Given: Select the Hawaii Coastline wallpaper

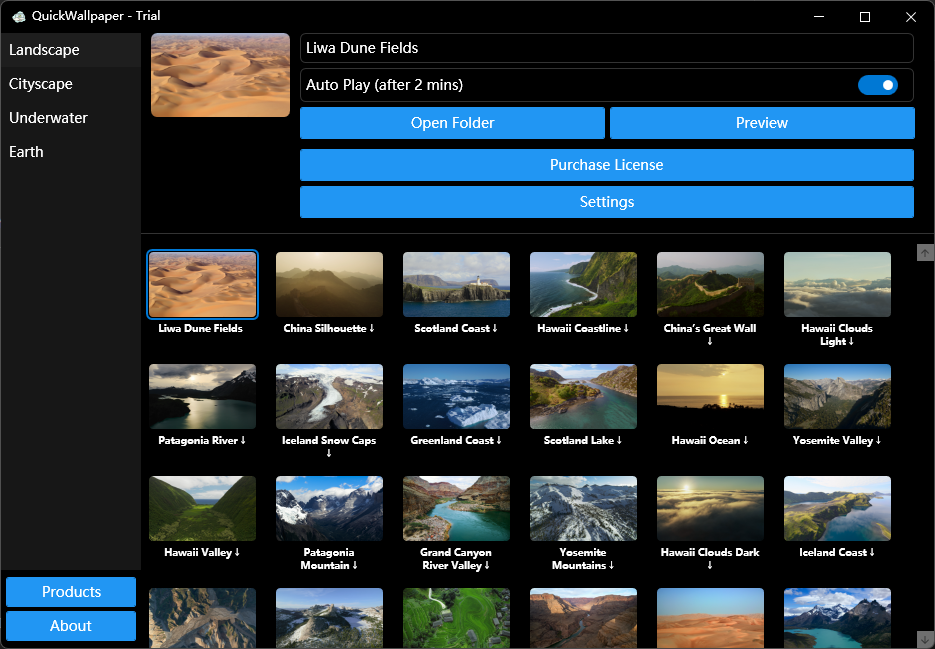Looking at the screenshot, I should (x=583, y=284).
